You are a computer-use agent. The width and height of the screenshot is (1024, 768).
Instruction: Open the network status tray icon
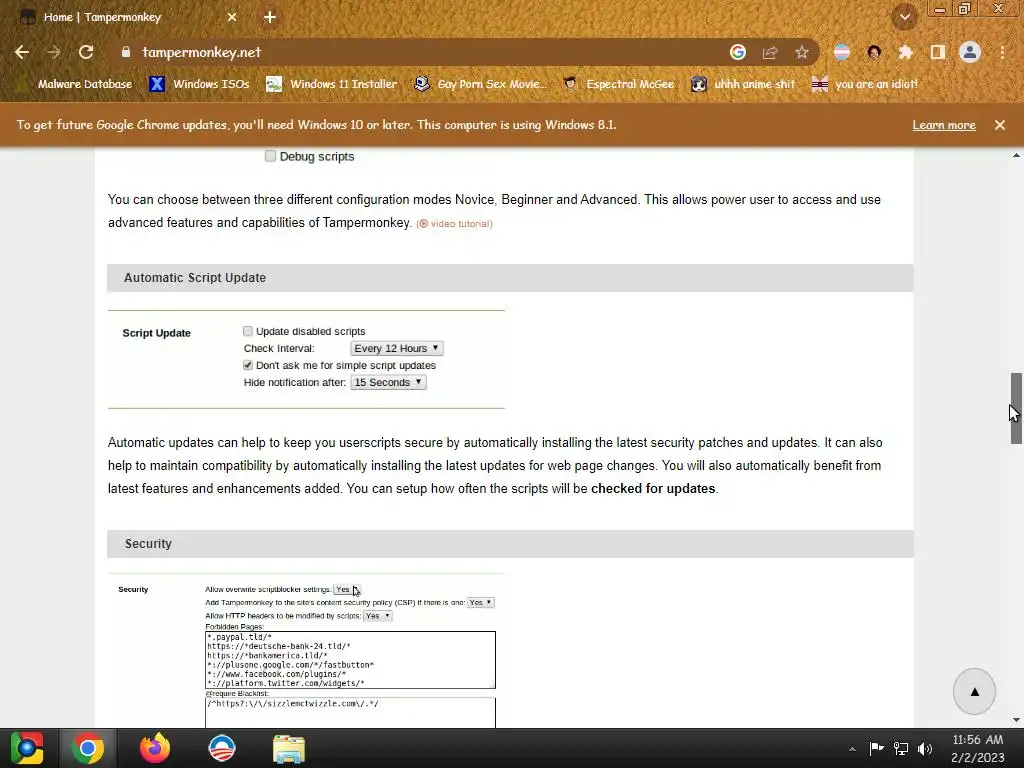(x=901, y=748)
